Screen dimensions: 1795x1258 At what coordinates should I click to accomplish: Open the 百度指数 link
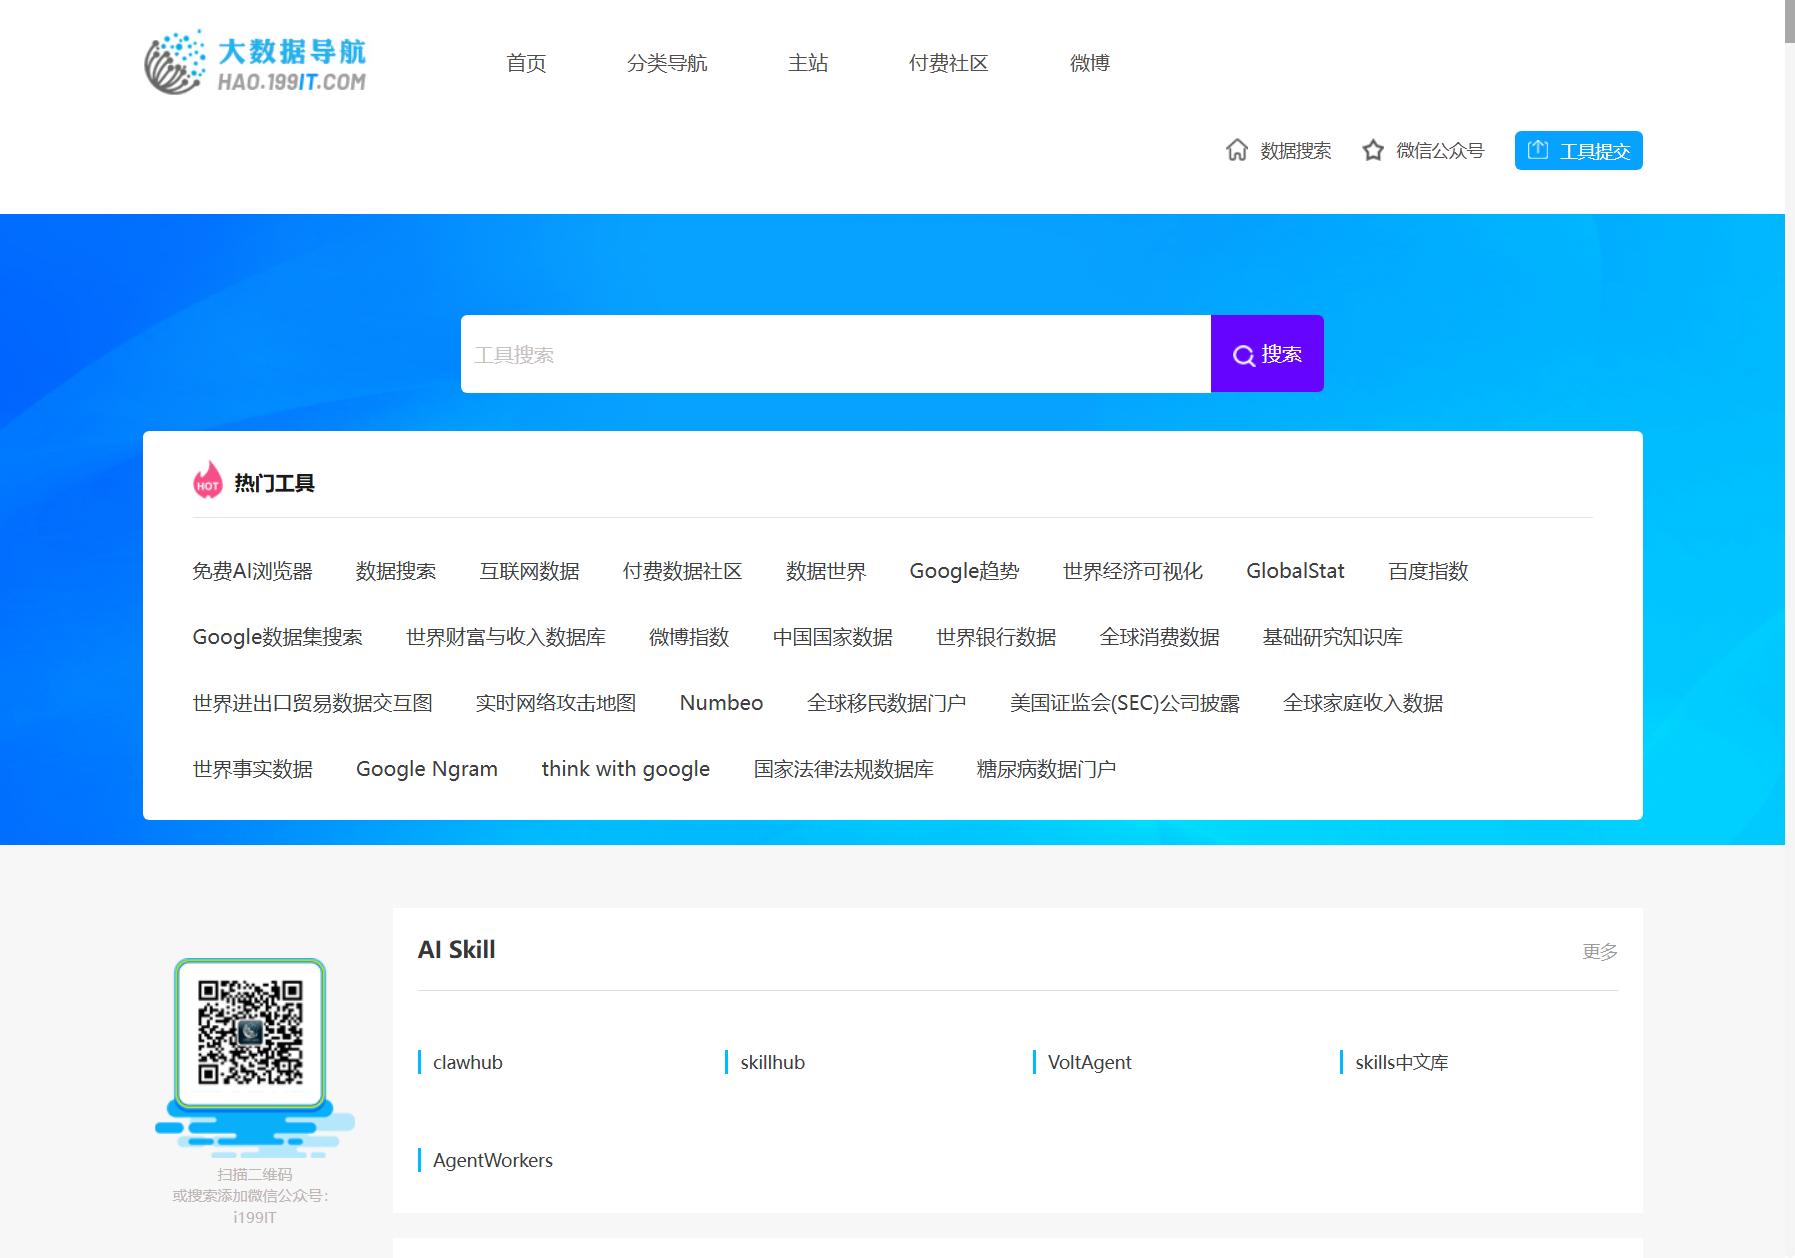(1429, 571)
